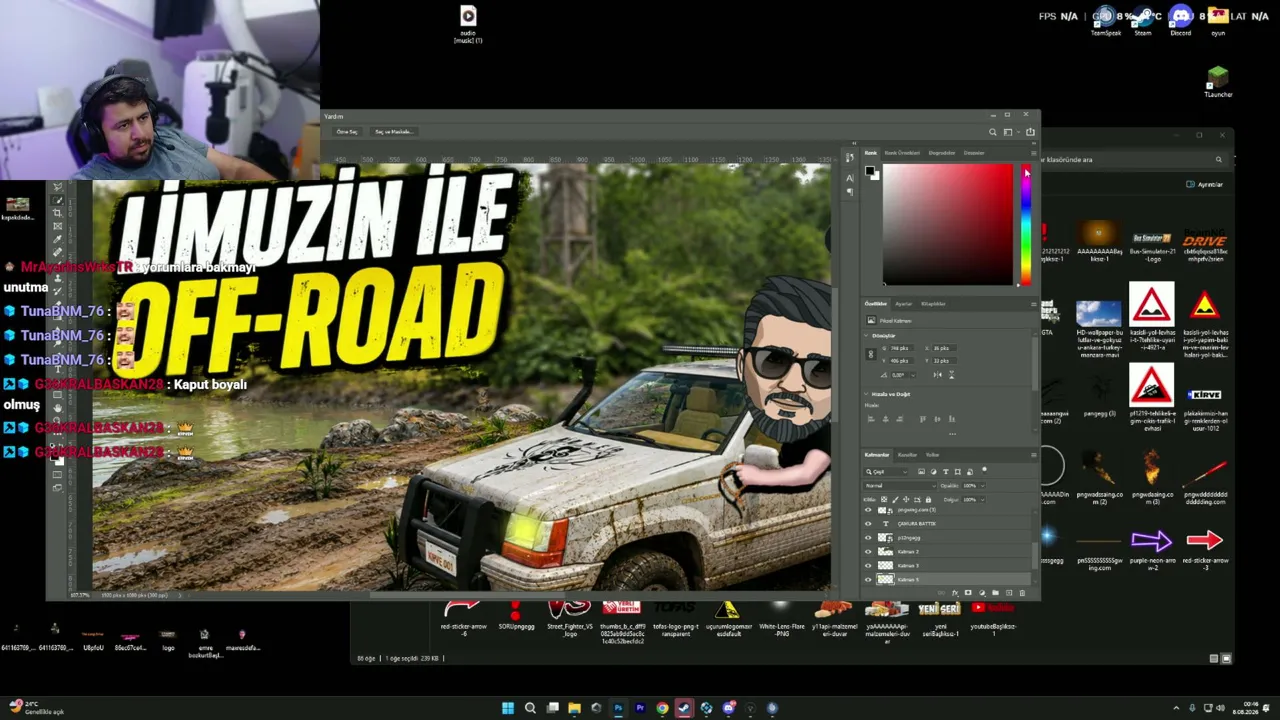Collapse the Hizala ve Dağıt section

click(868, 394)
